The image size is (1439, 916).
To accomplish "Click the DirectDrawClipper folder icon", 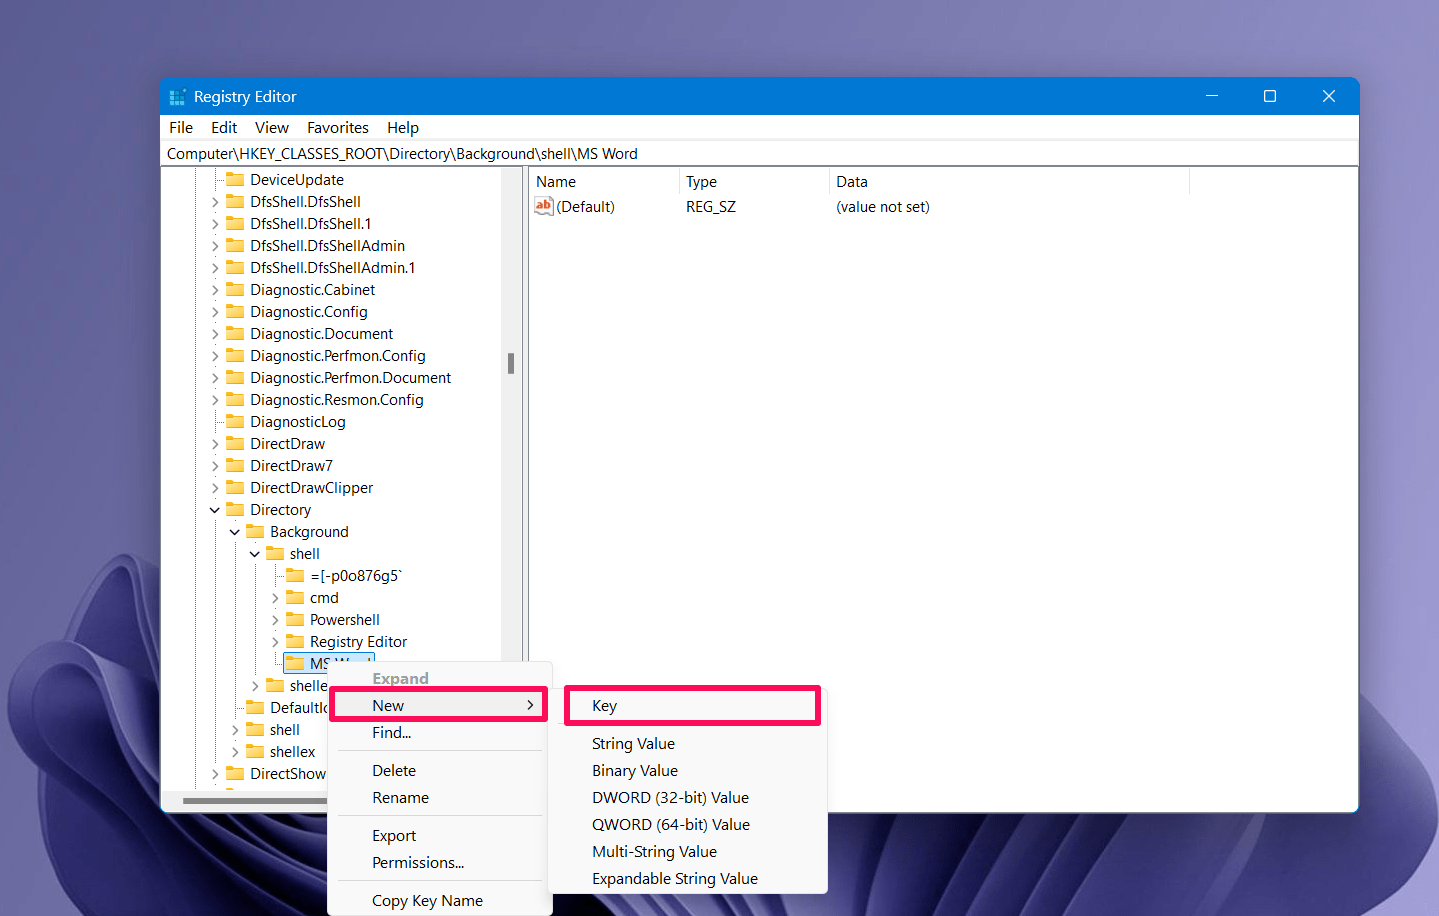I will click(235, 488).
